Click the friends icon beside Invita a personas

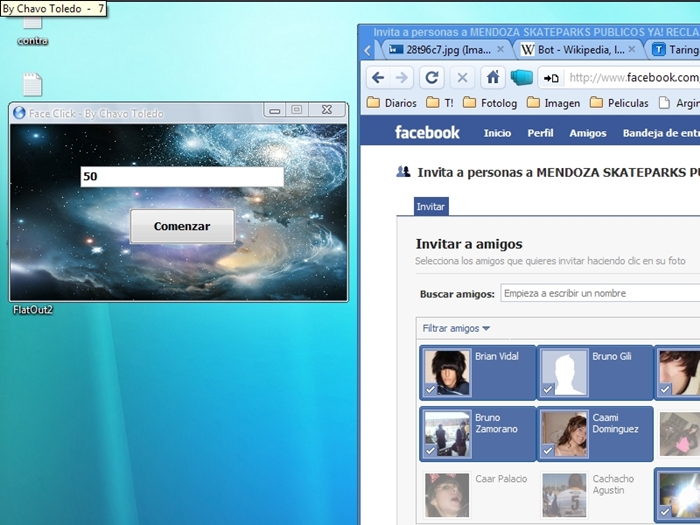pyautogui.click(x=403, y=171)
